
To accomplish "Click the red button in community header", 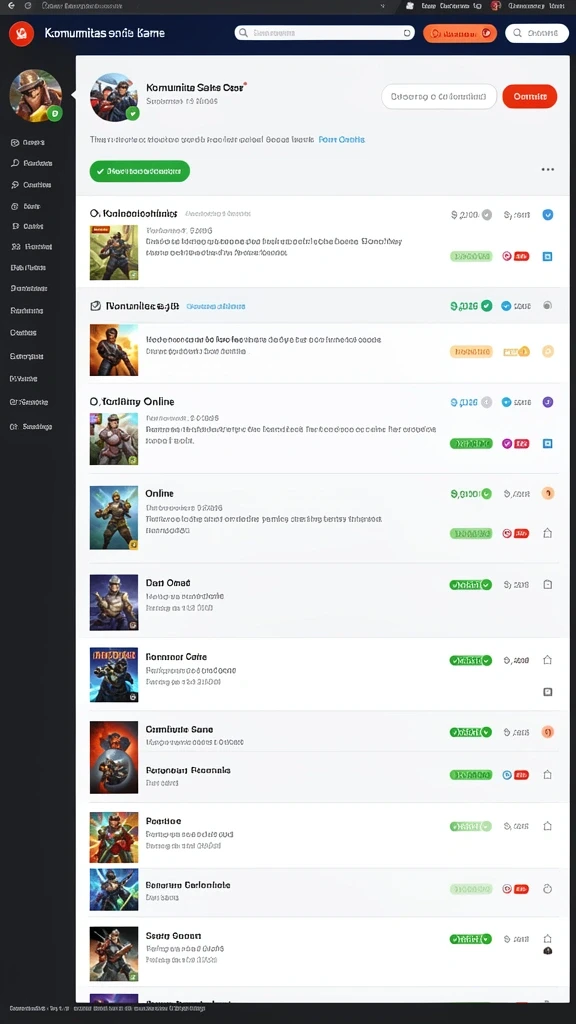I will [530, 97].
